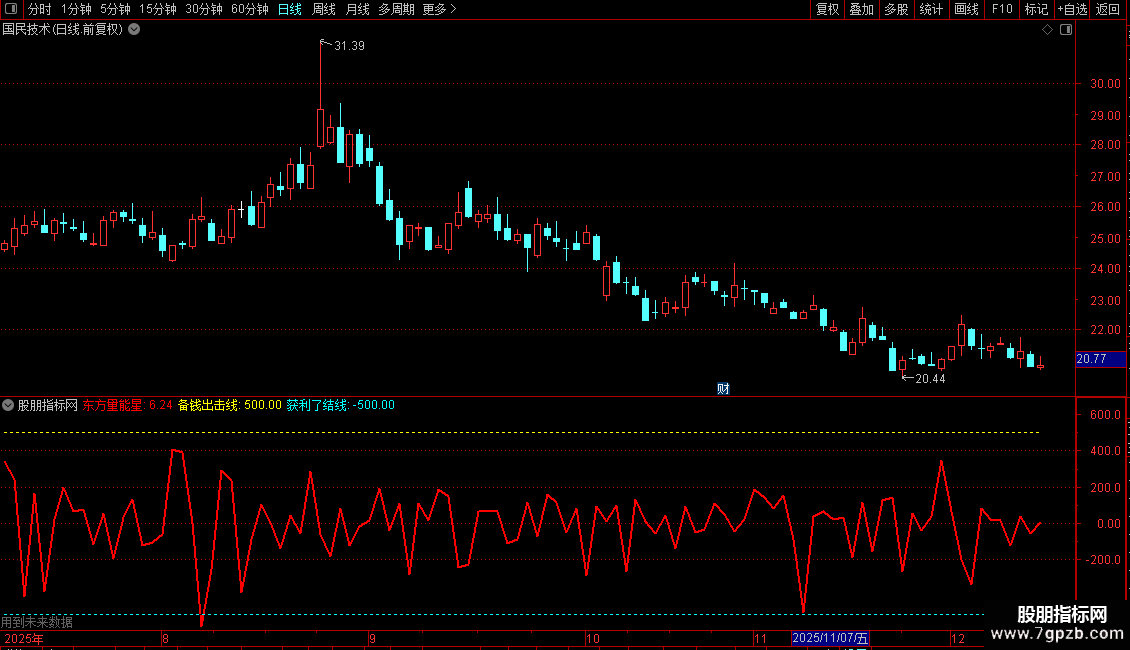Click month 12 on time axis

[958, 638]
